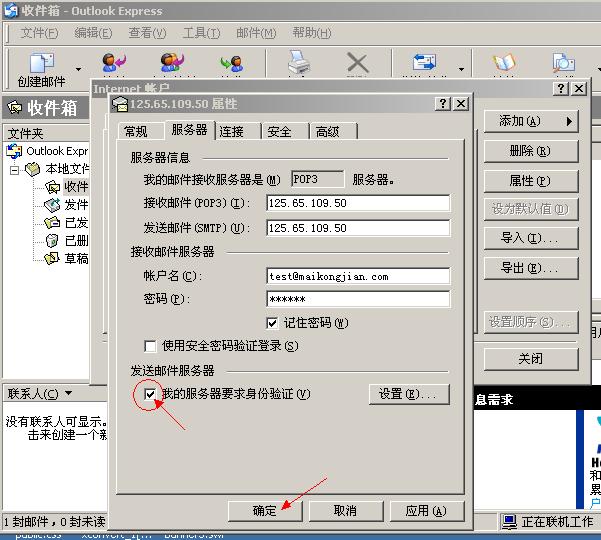Click the account name (帐户名) field
The width and height of the screenshot is (601, 540).
coord(358,276)
